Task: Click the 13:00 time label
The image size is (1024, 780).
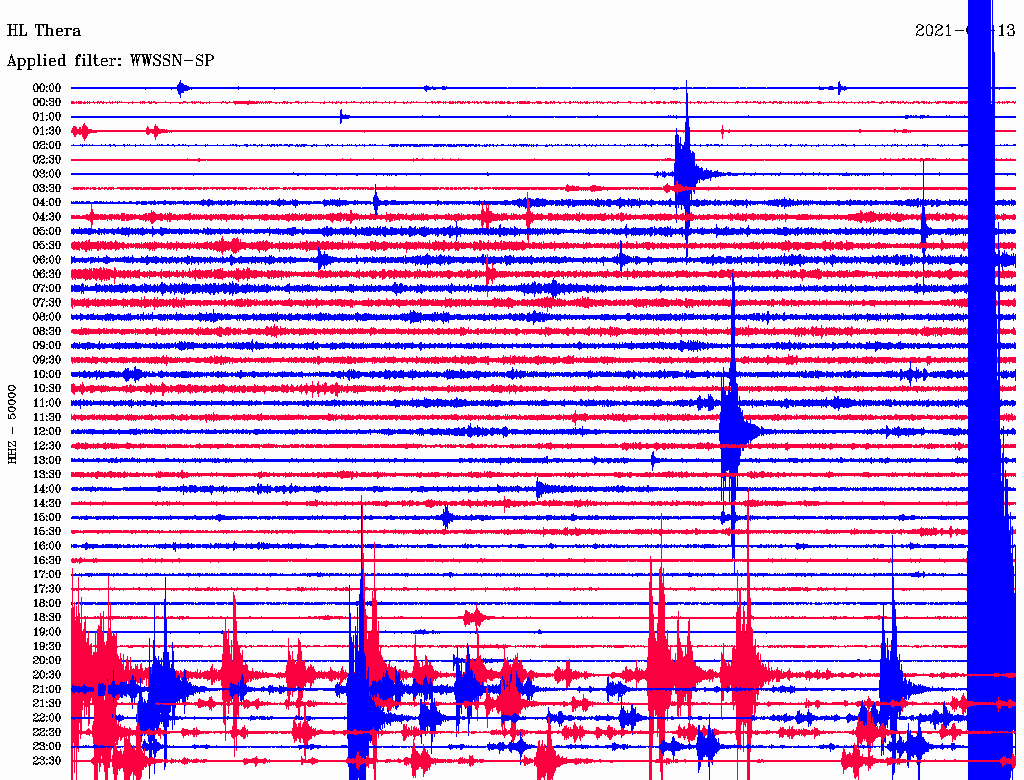Action: (x=47, y=461)
